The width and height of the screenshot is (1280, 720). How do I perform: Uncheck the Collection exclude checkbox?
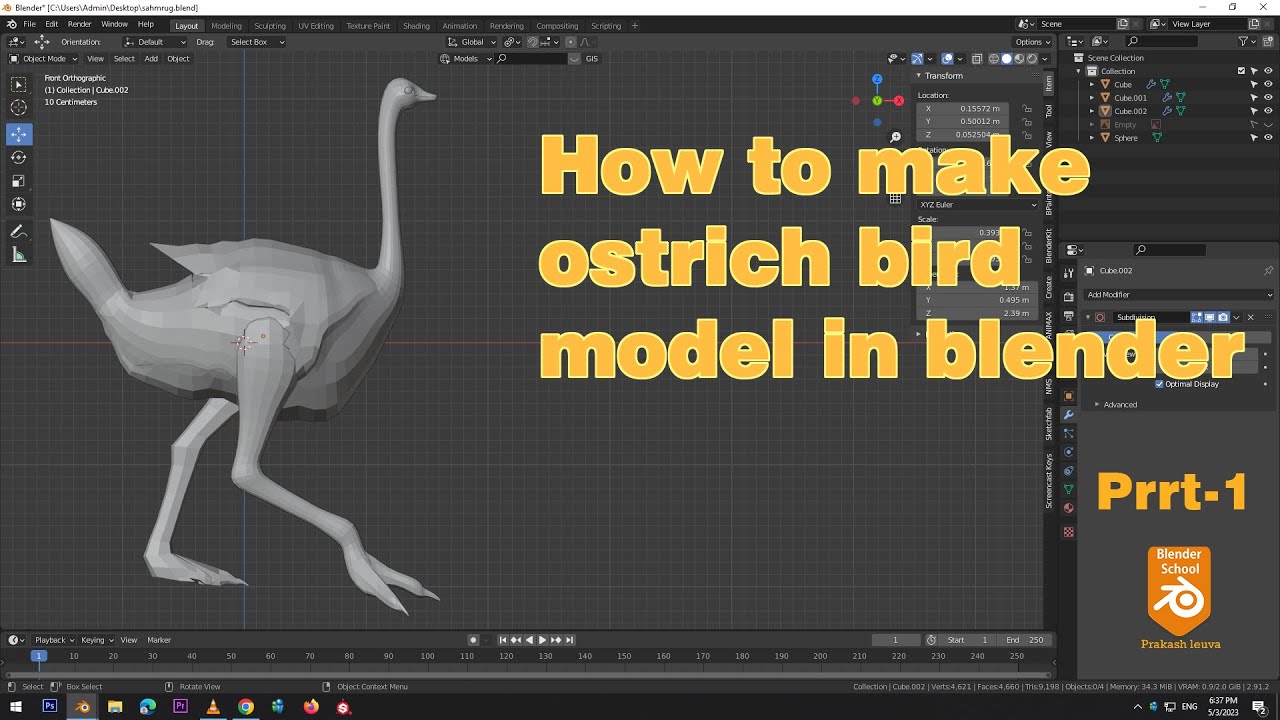1241,71
